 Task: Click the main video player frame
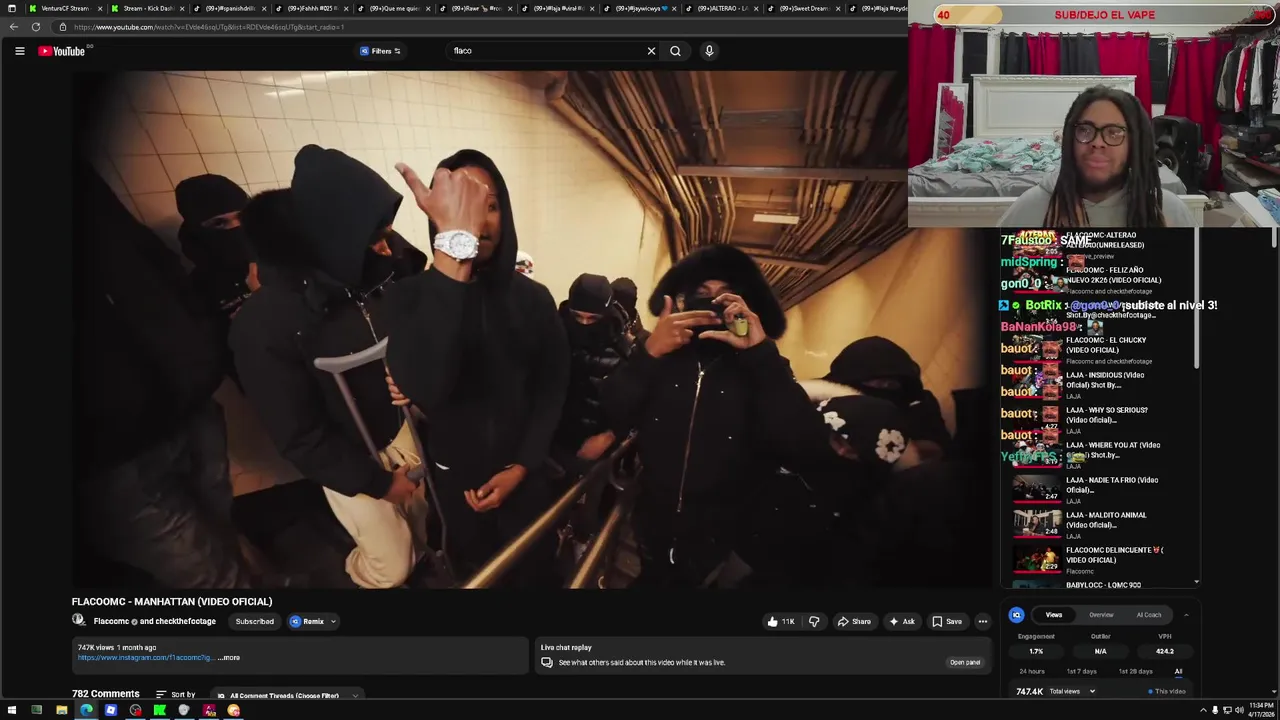[530, 329]
